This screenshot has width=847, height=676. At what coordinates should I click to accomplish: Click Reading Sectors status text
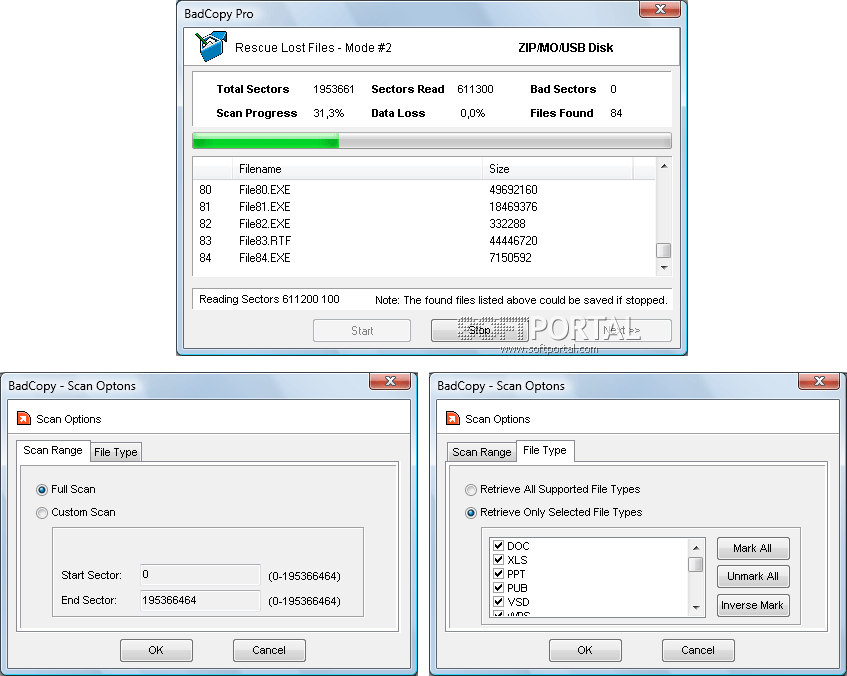tap(269, 299)
